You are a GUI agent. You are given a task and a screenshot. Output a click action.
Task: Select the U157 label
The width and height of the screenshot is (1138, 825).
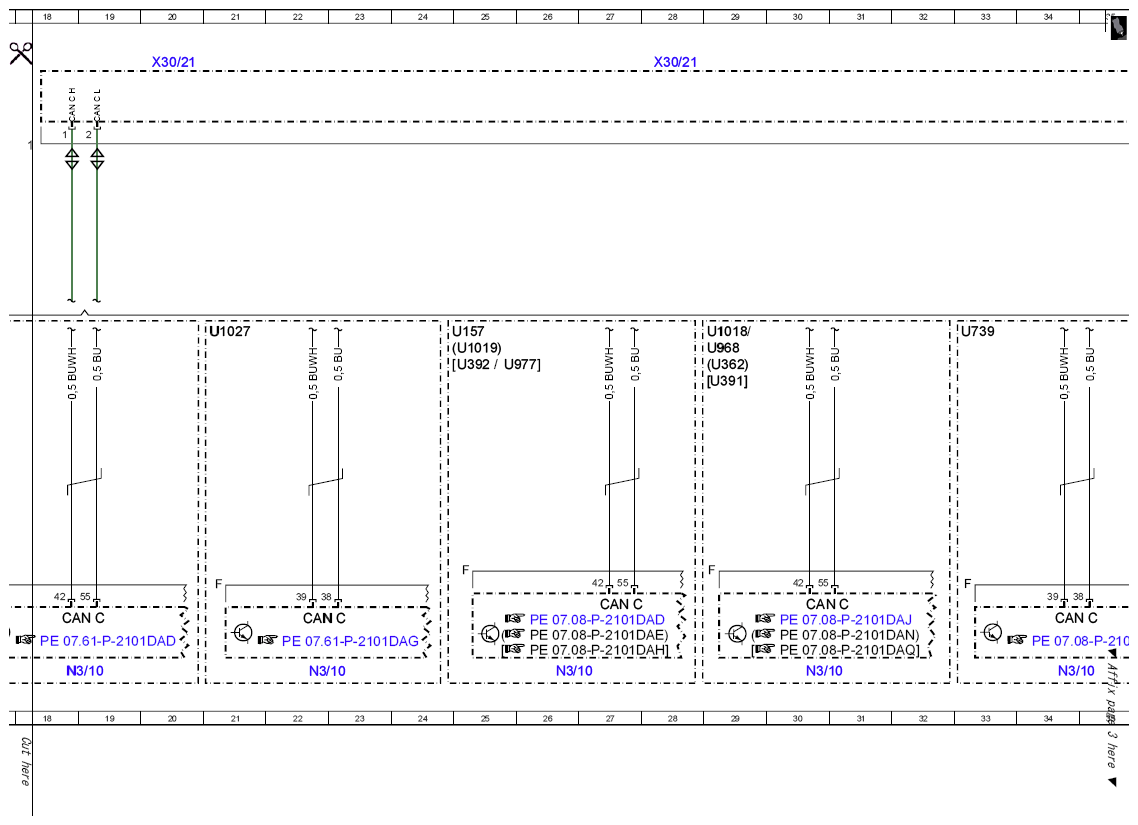pos(468,332)
